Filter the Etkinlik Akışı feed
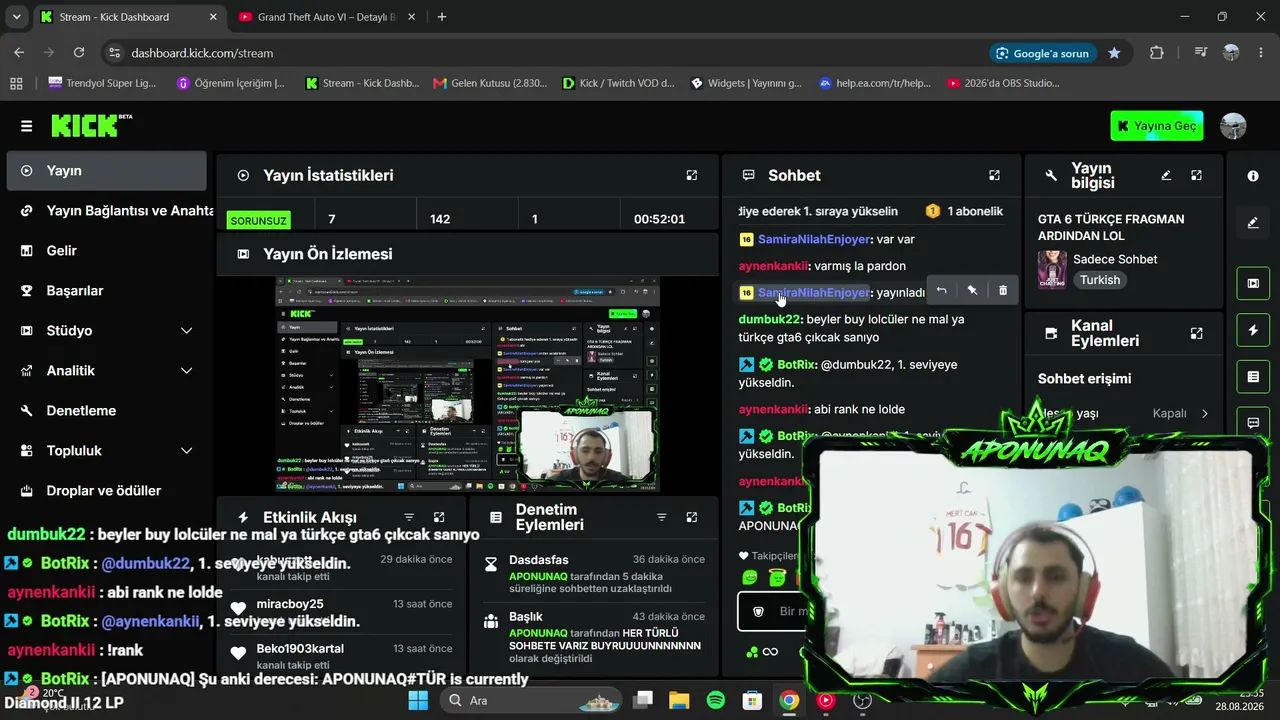The height and width of the screenshot is (720, 1280). point(409,517)
